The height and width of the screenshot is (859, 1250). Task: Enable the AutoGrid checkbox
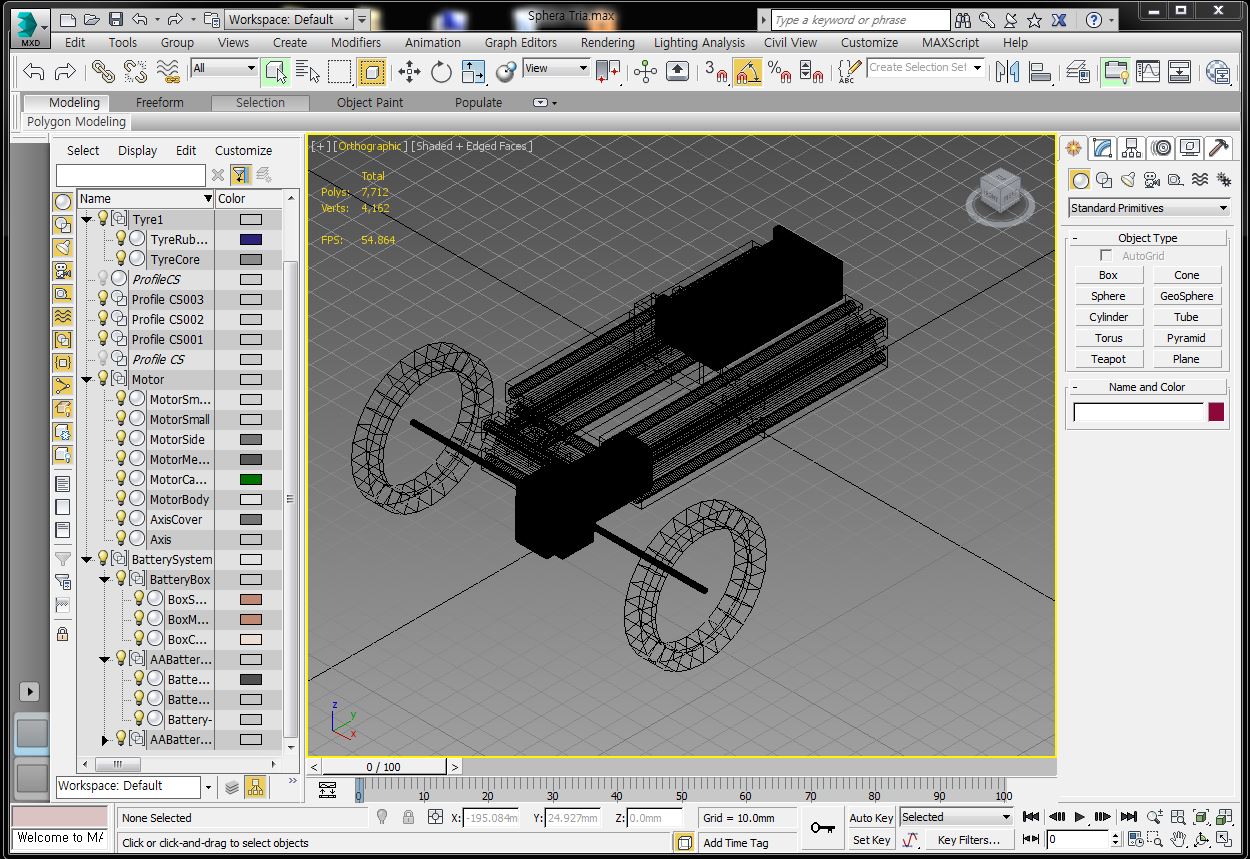click(x=1106, y=255)
